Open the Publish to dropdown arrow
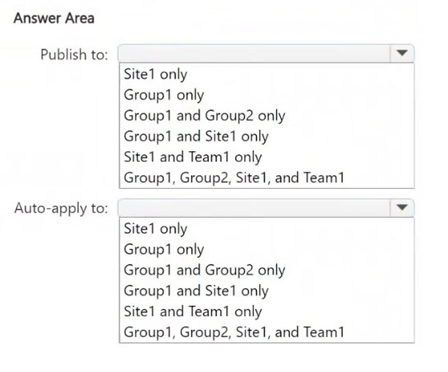This screenshot has width=448, height=372. coord(402,53)
